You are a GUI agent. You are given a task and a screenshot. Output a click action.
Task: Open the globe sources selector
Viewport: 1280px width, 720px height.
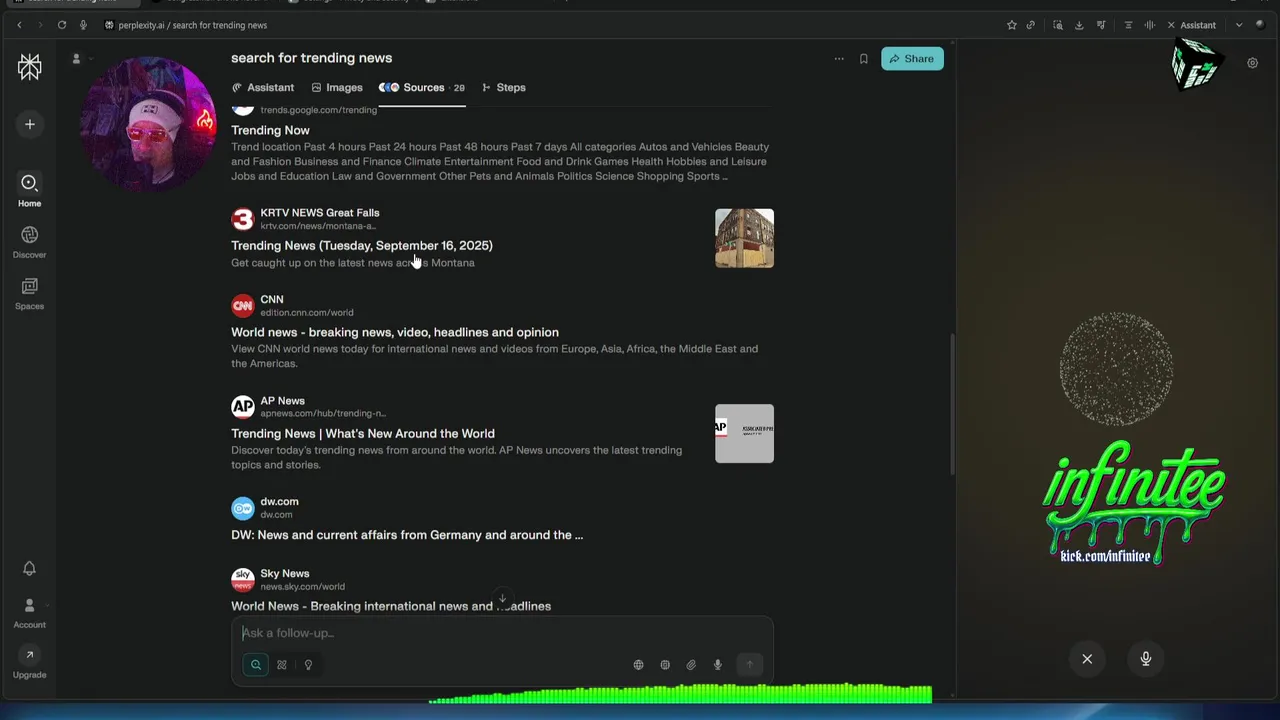[638, 665]
